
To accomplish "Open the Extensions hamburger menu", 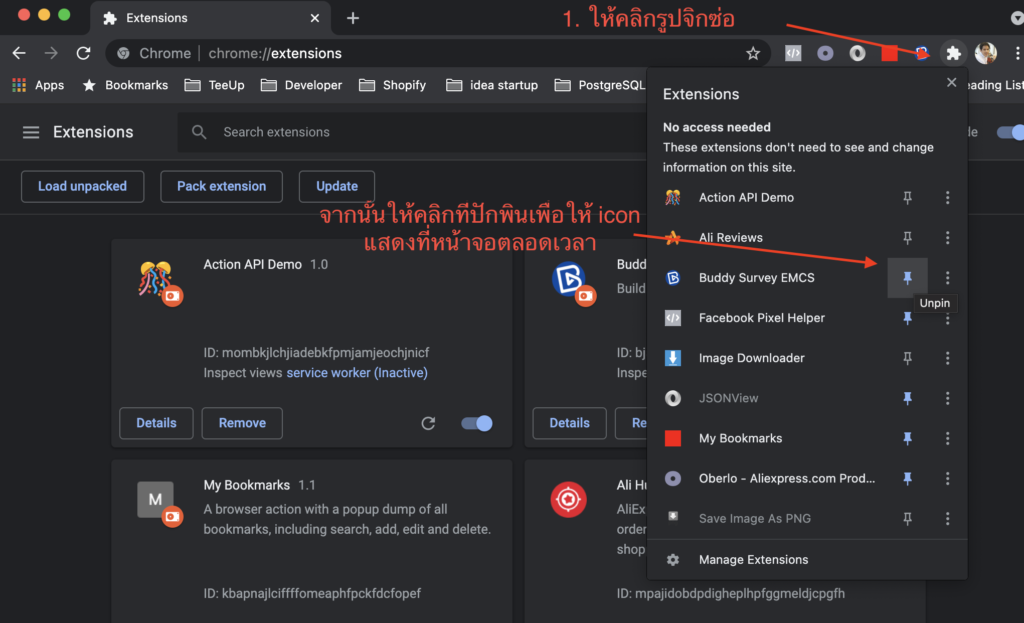I will point(31,132).
